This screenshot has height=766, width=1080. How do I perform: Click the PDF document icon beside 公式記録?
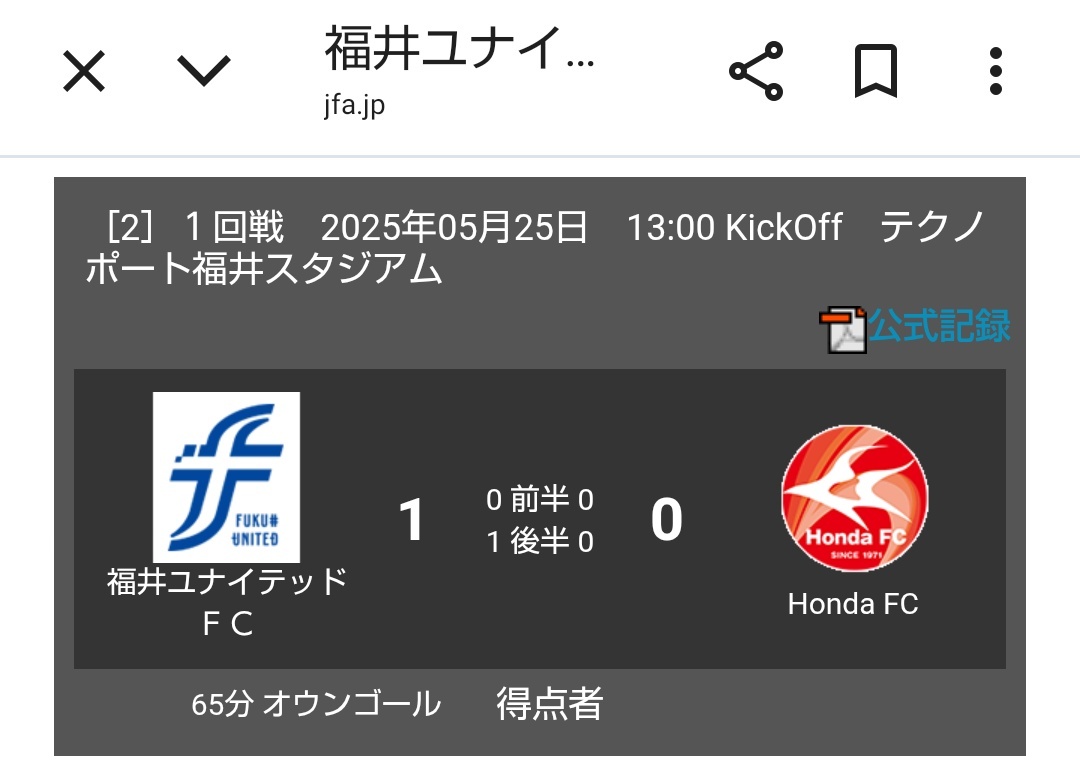[843, 330]
